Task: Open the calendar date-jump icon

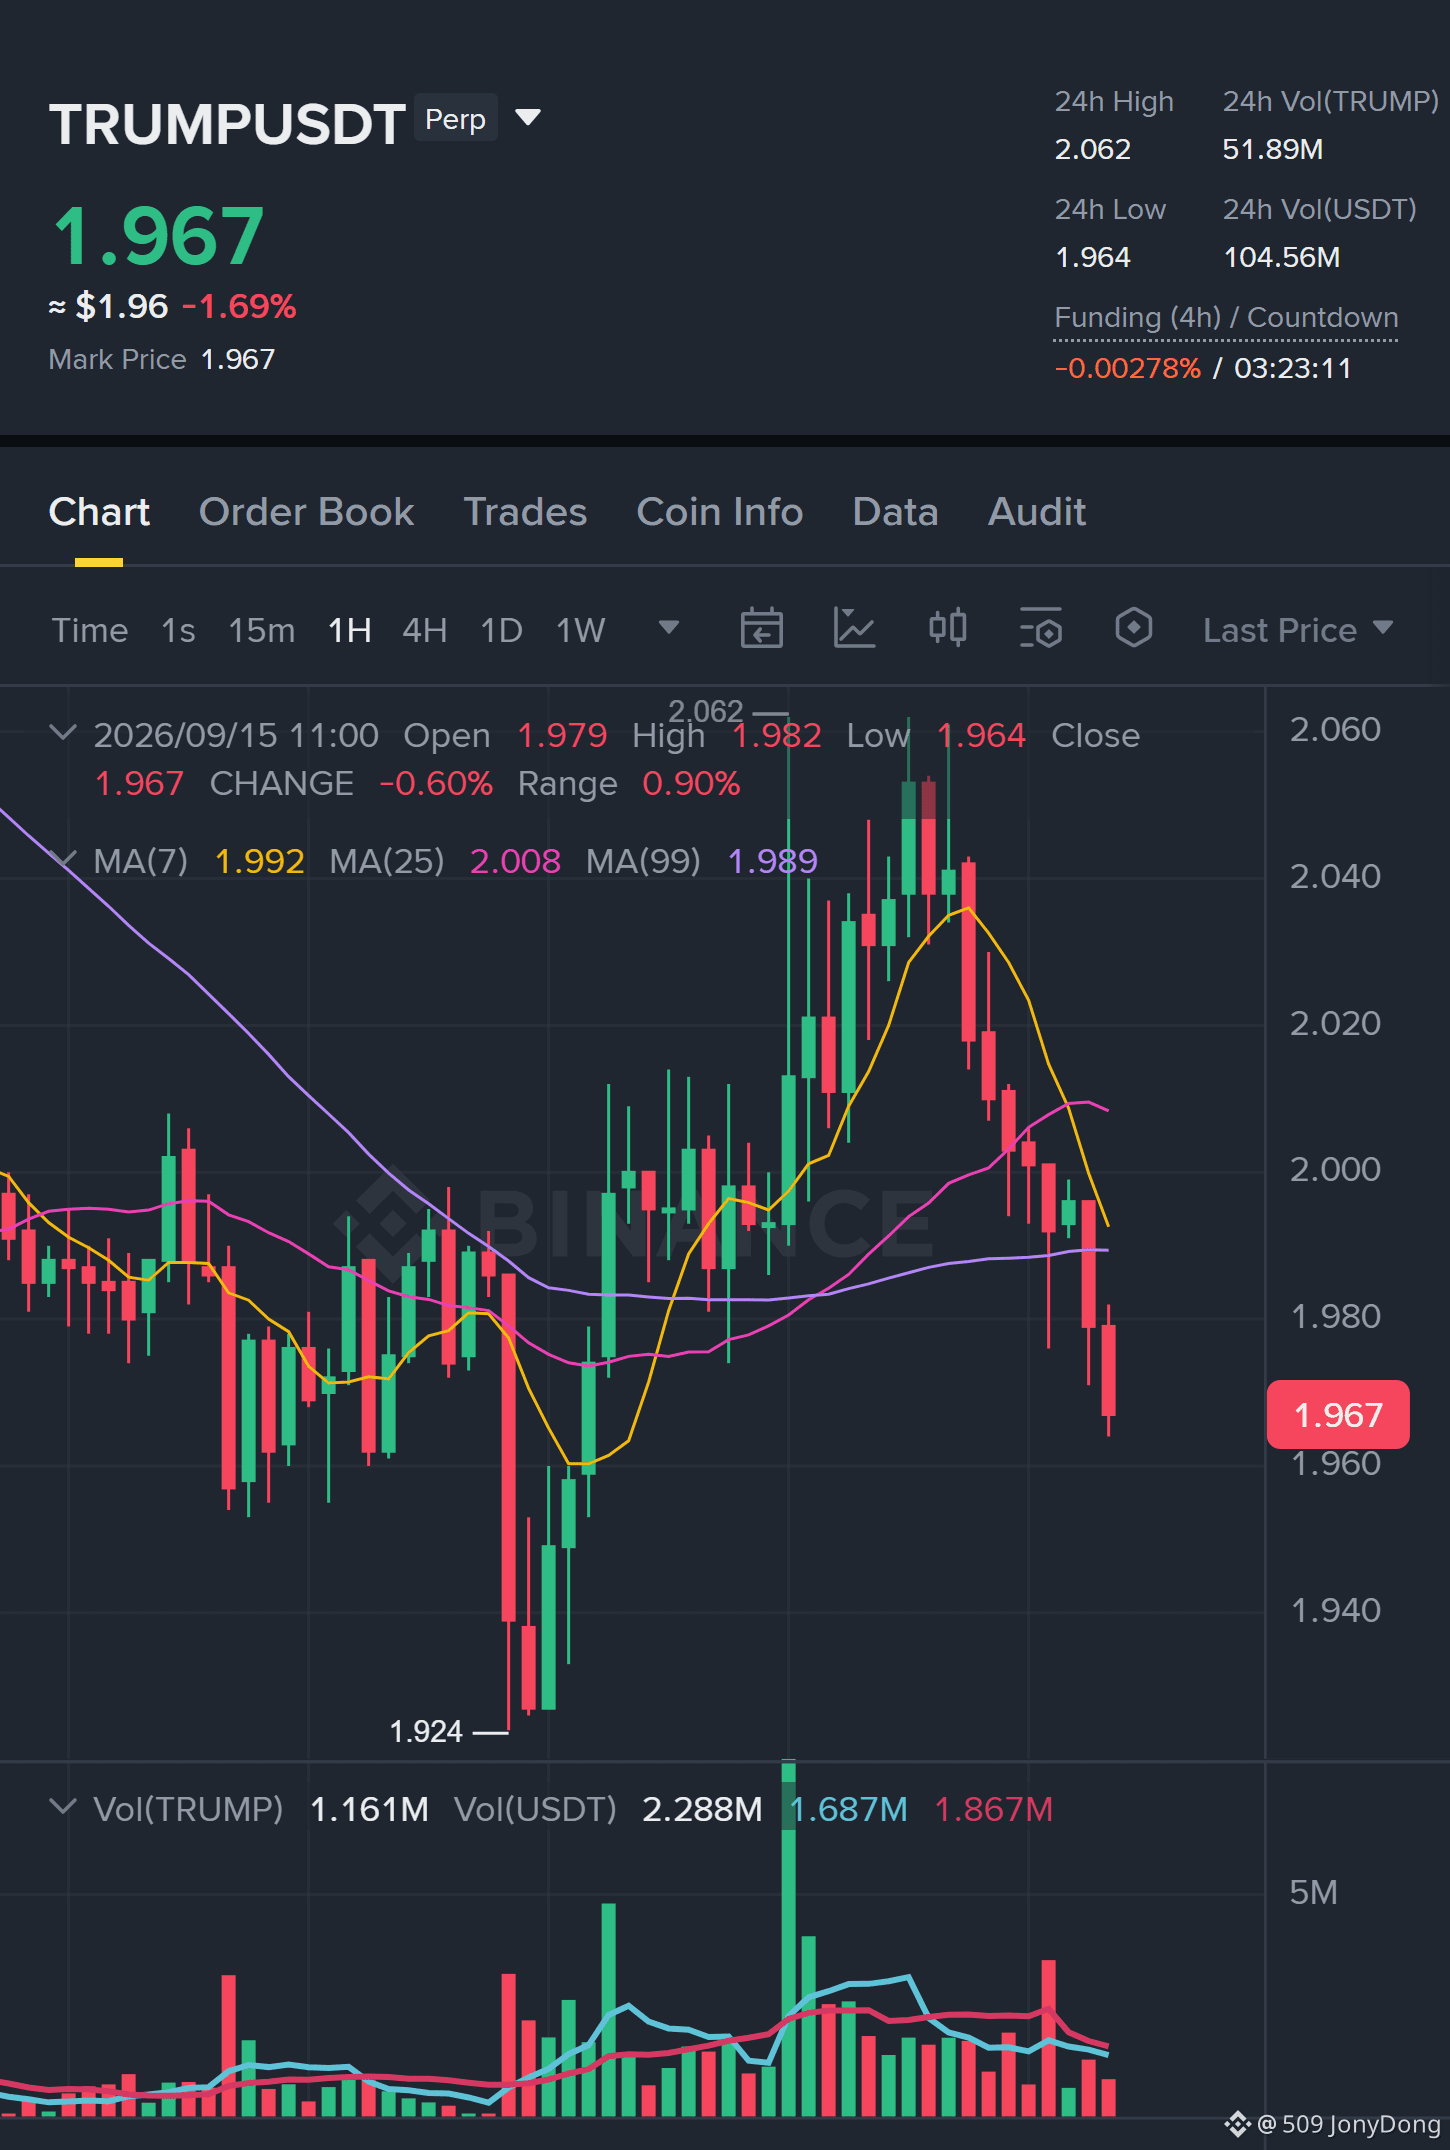Action: point(761,629)
